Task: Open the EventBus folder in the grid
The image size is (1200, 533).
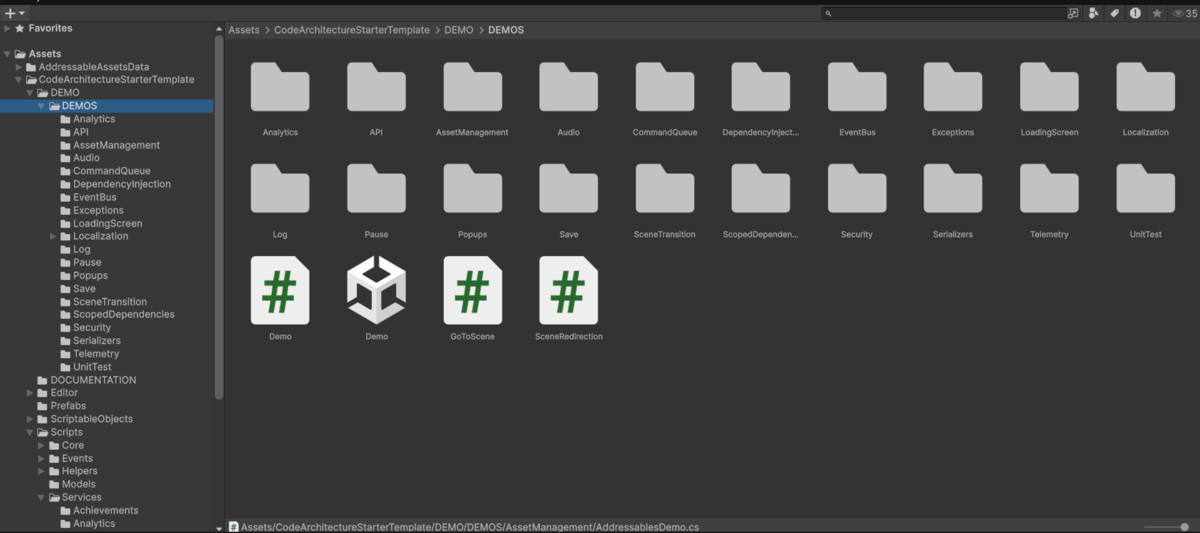Action: tap(857, 88)
